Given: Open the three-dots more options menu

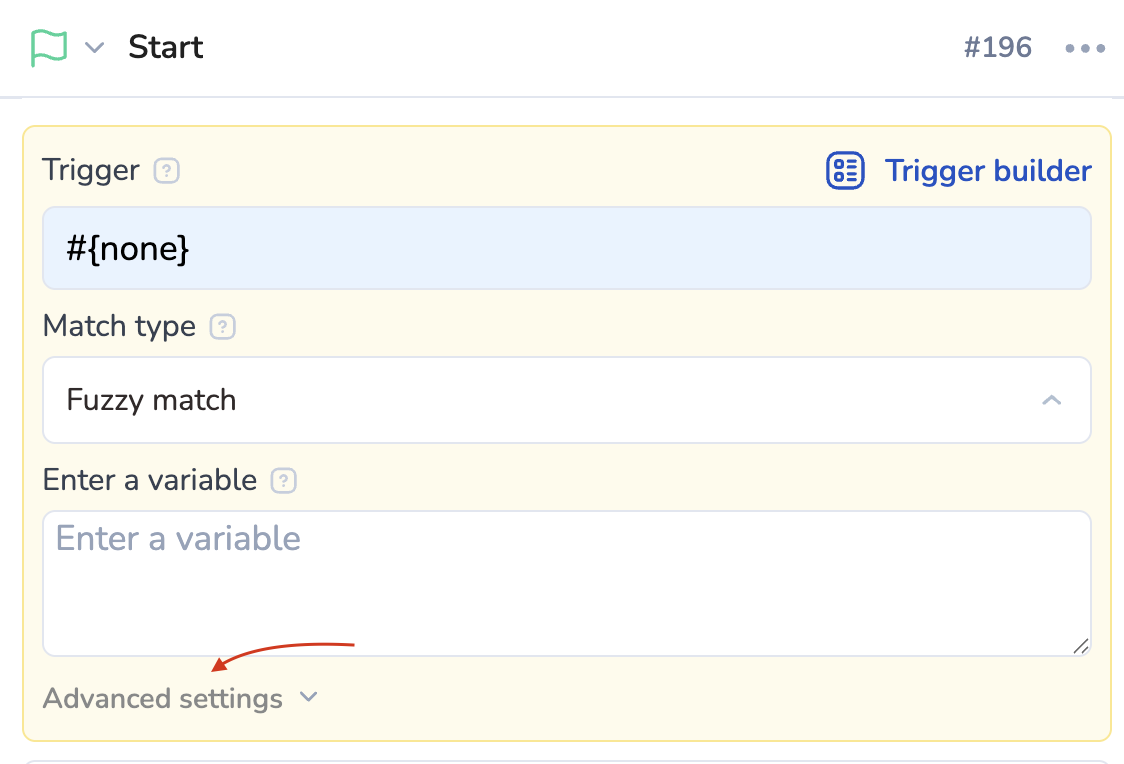Looking at the screenshot, I should tap(1085, 48).
